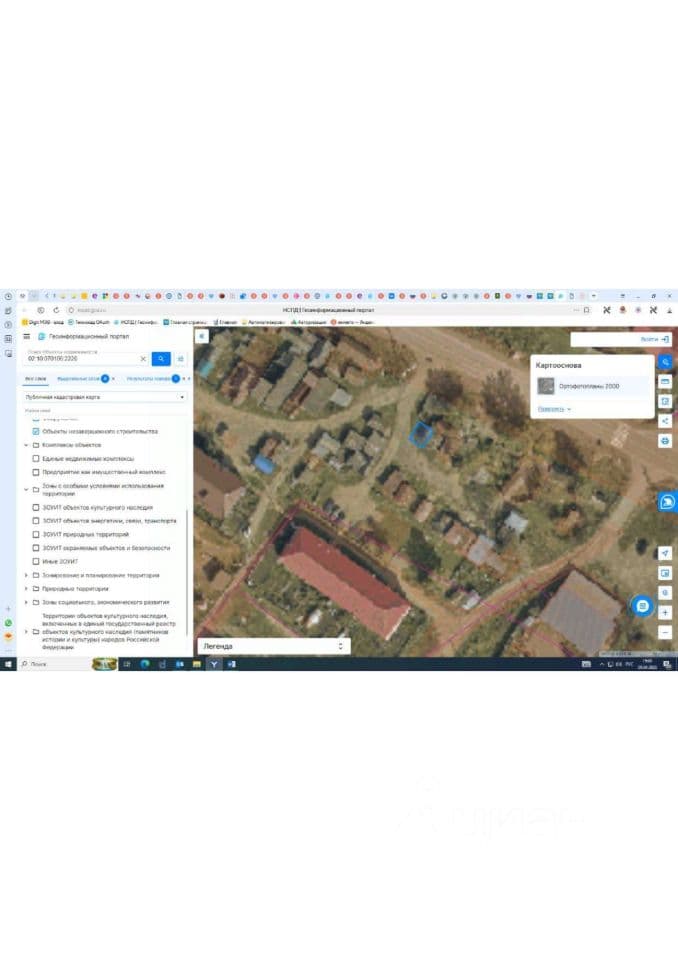This screenshot has width=678, height=960.
Task: Open the filter settings next to search
Action: pos(181,359)
